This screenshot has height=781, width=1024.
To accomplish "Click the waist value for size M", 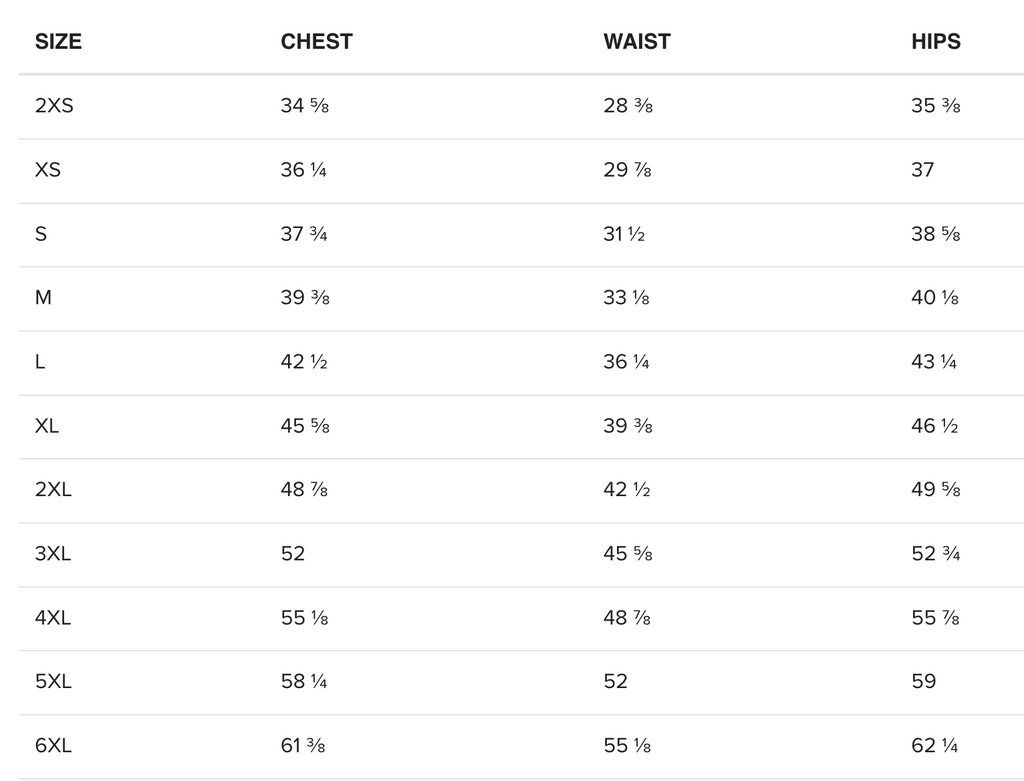I will tap(626, 298).
